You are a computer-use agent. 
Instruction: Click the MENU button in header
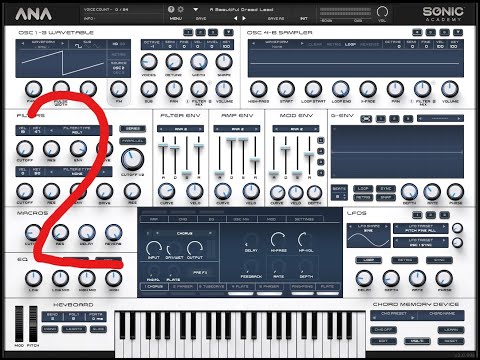176,19
